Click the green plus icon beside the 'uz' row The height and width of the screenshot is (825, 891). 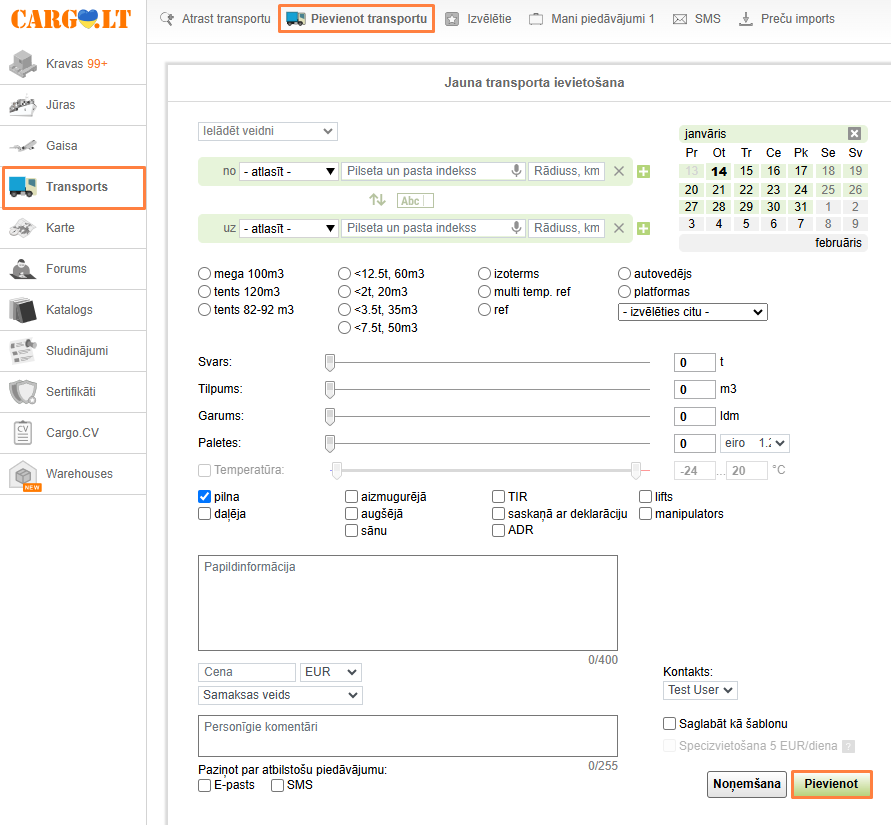coord(643,229)
